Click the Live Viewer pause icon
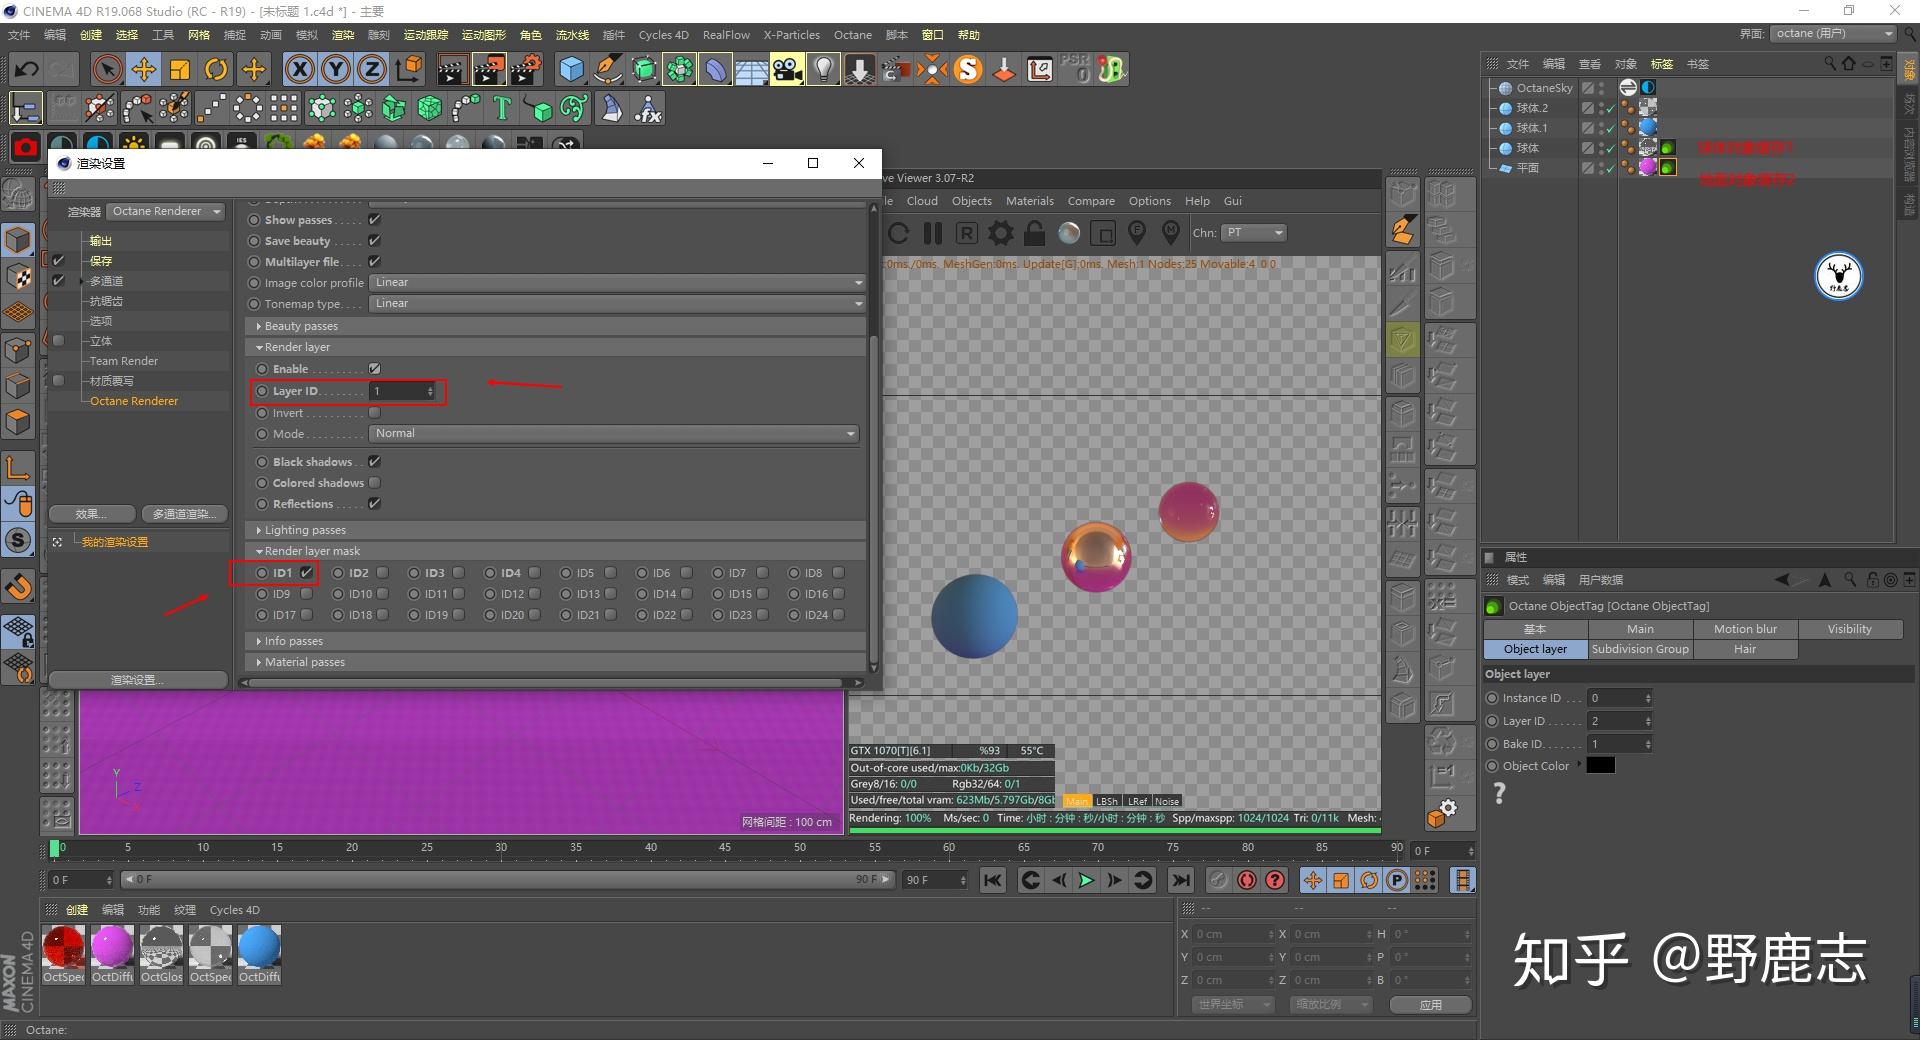Viewport: 1920px width, 1040px height. [x=933, y=233]
